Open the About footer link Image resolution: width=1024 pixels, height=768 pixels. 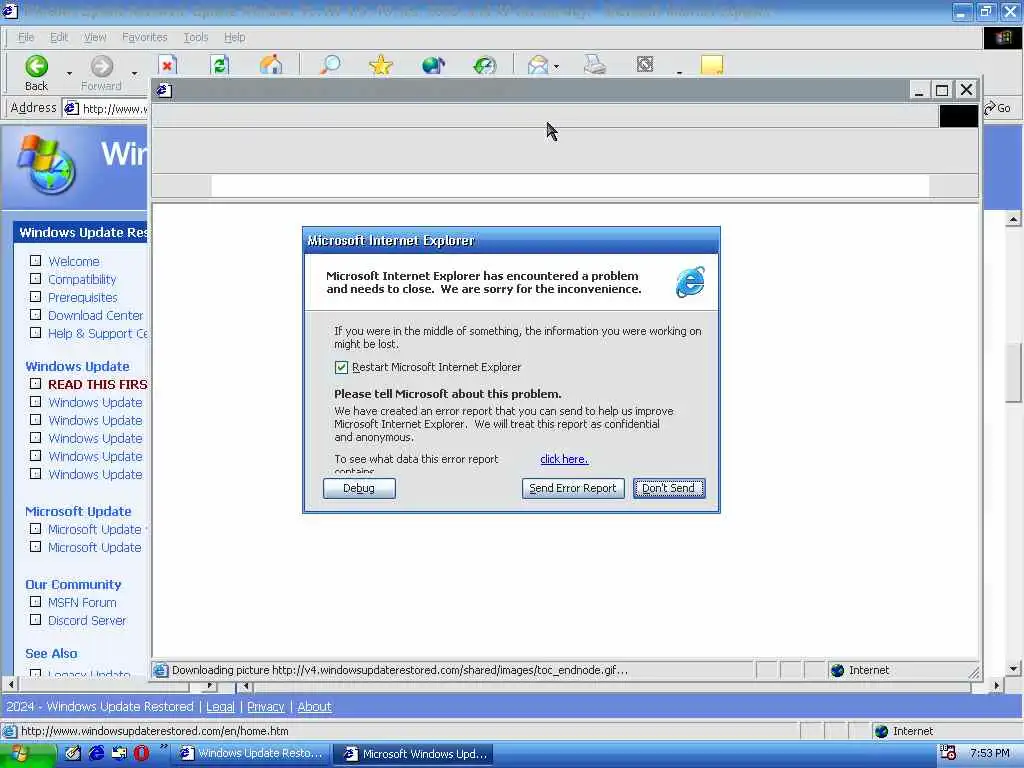point(315,707)
